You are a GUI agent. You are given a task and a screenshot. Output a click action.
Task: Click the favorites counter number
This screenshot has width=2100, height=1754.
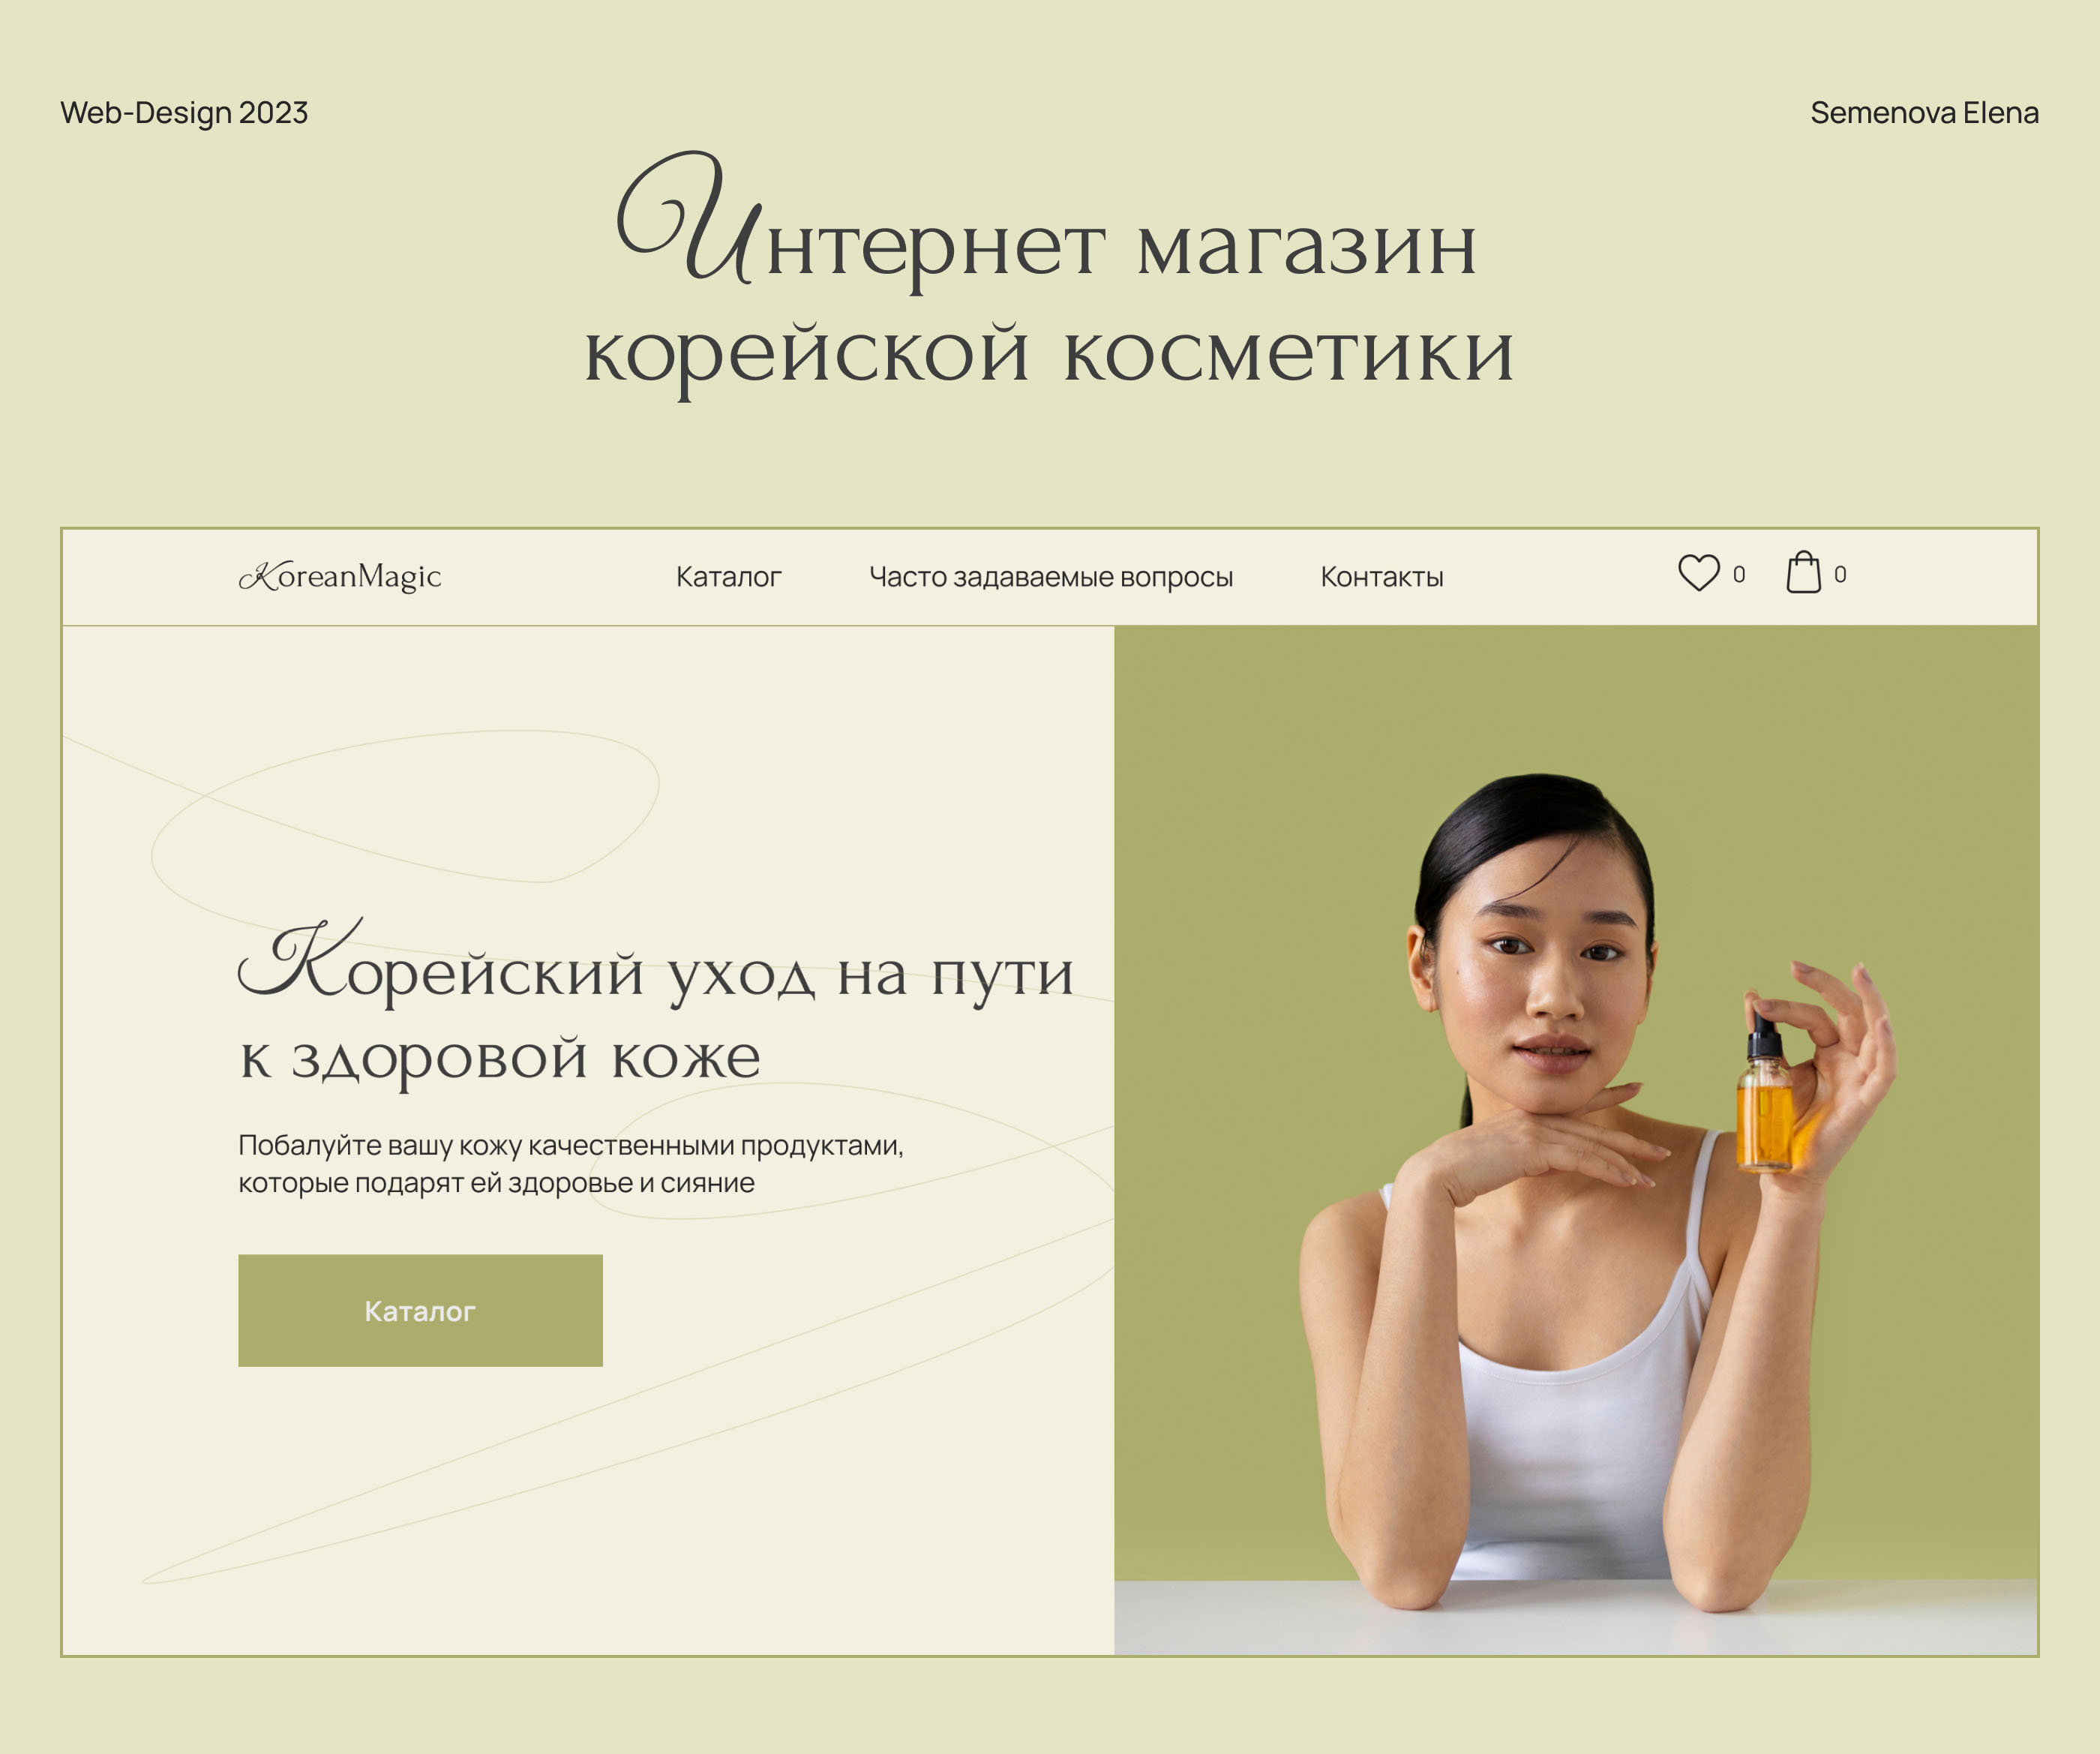point(1739,575)
